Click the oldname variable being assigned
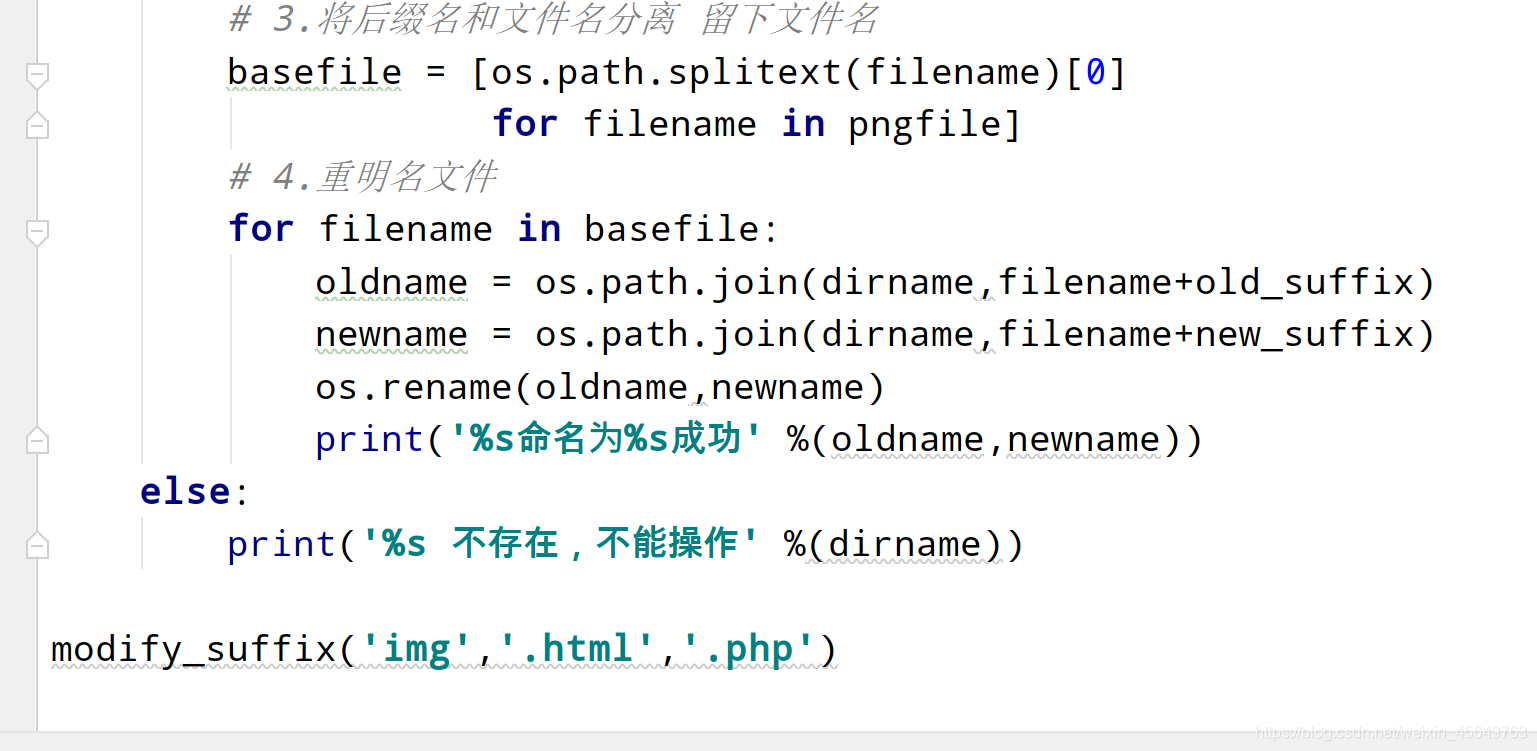Screen dimensions: 1537x751 click(391, 282)
